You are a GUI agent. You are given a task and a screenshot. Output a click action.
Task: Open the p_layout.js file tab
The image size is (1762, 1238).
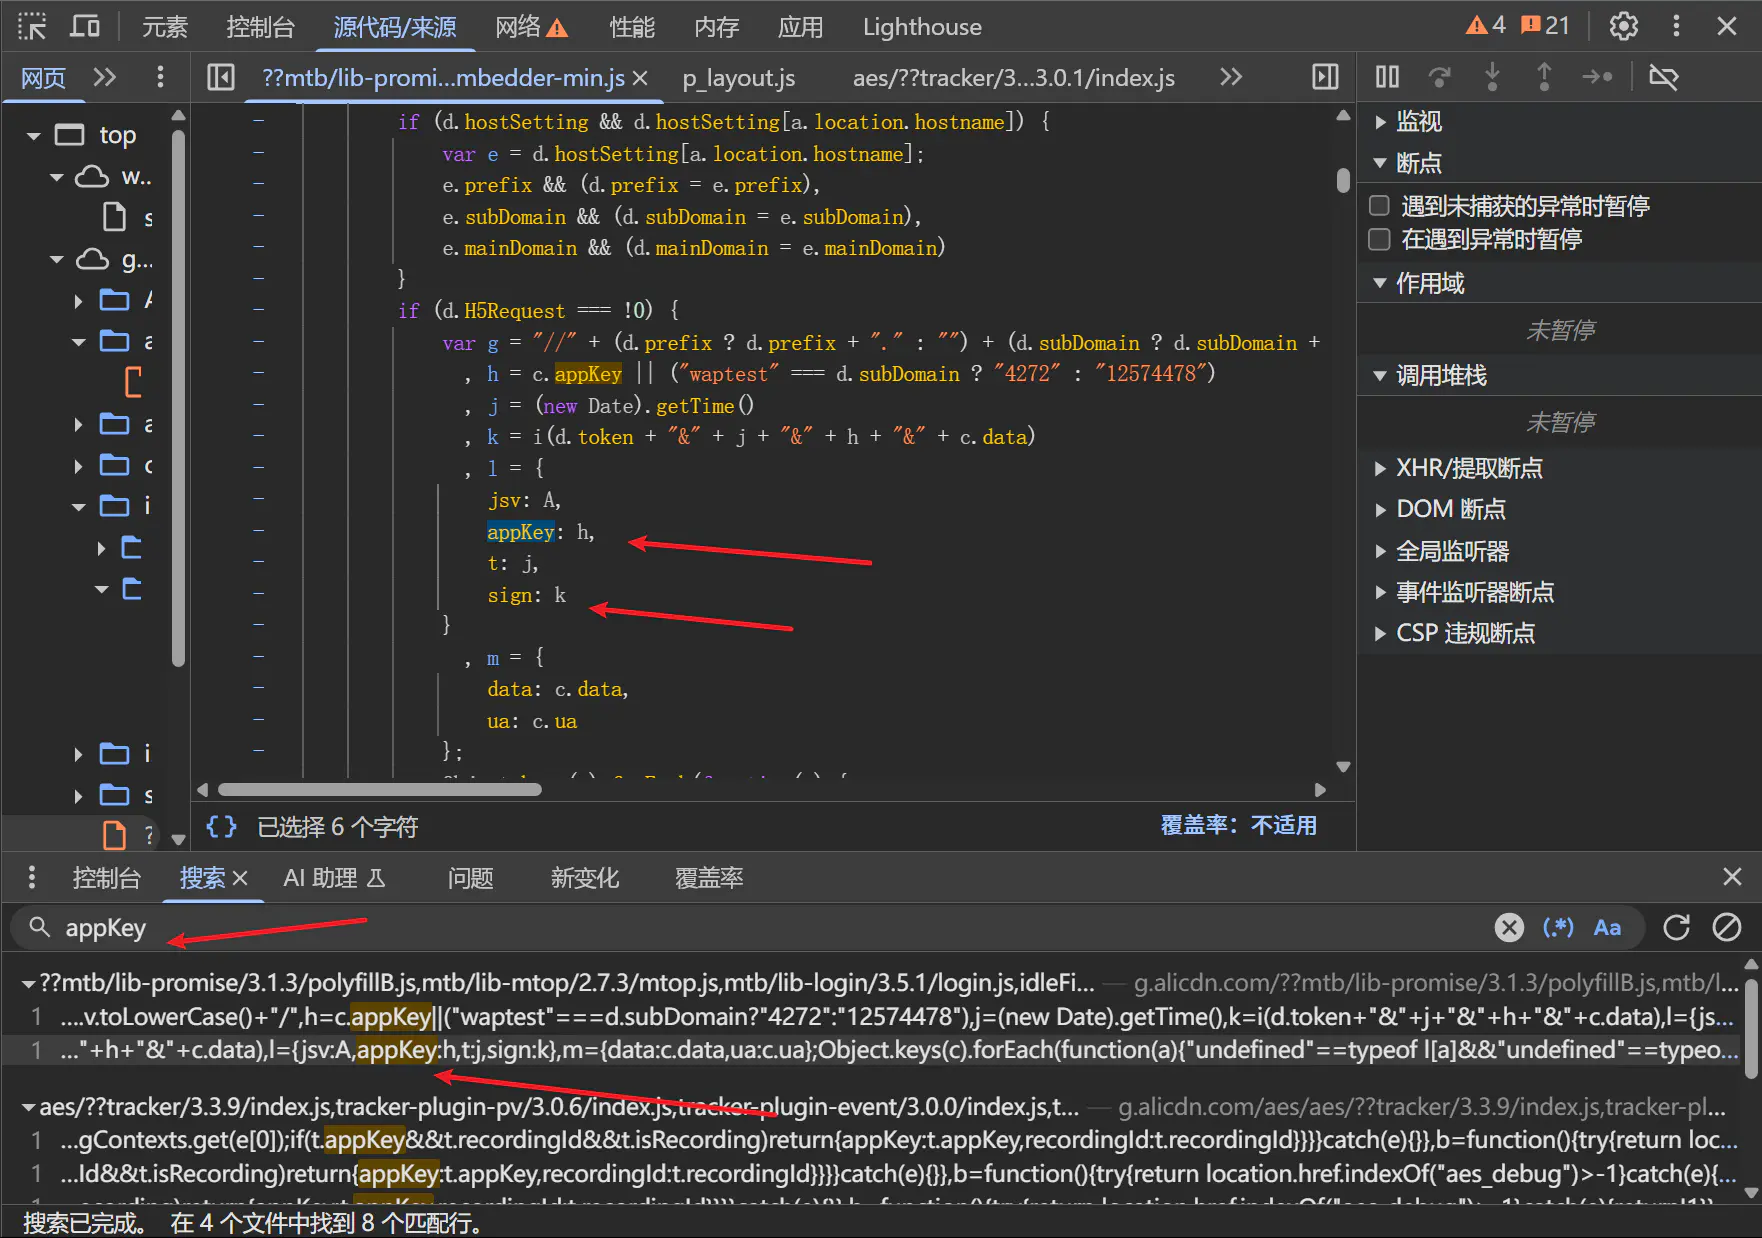click(739, 78)
